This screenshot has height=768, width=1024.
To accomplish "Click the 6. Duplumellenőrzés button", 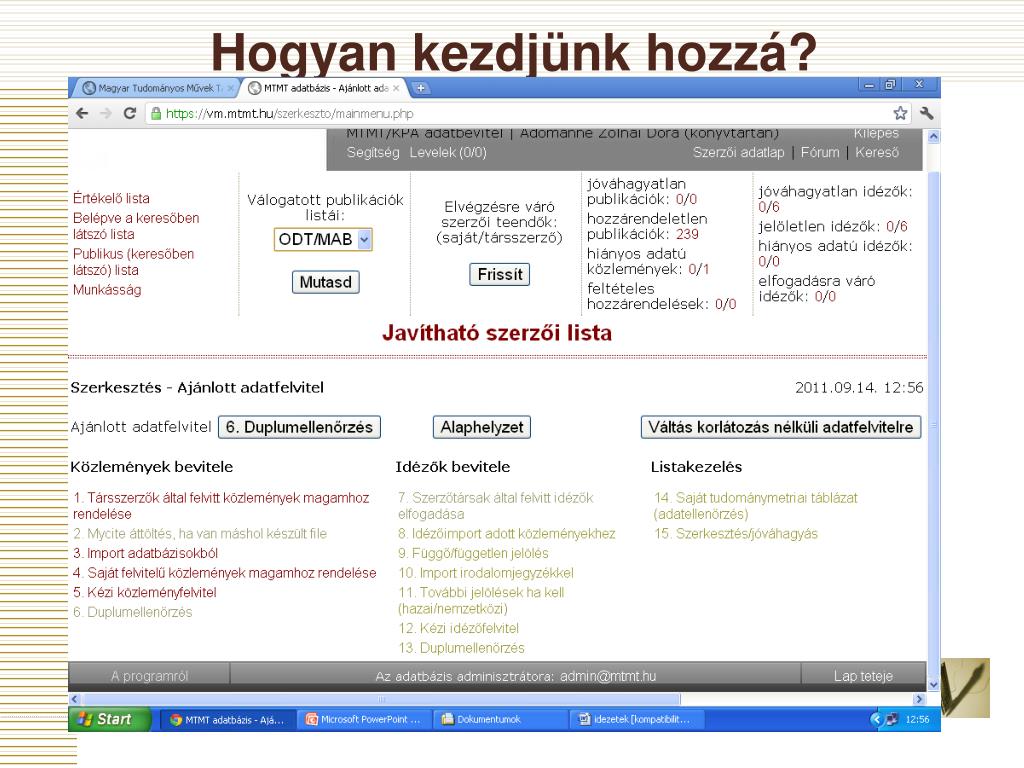I will 299,427.
